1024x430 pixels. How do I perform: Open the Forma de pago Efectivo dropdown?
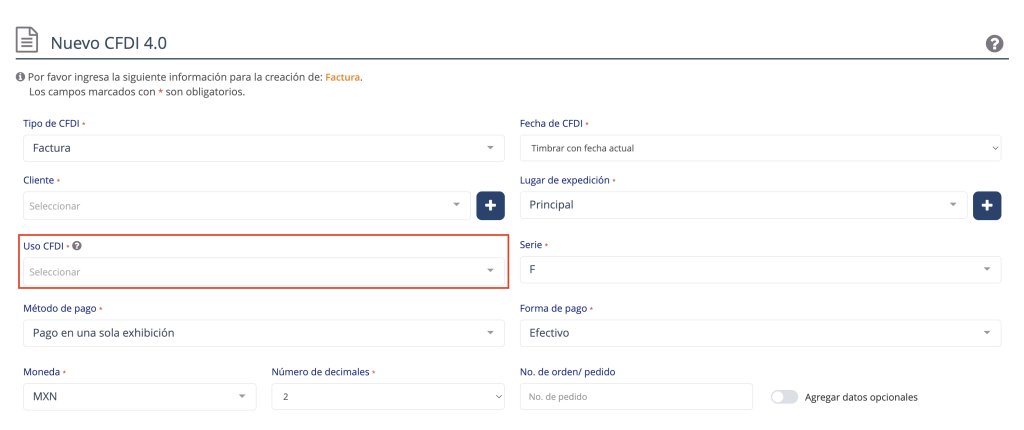pos(761,333)
